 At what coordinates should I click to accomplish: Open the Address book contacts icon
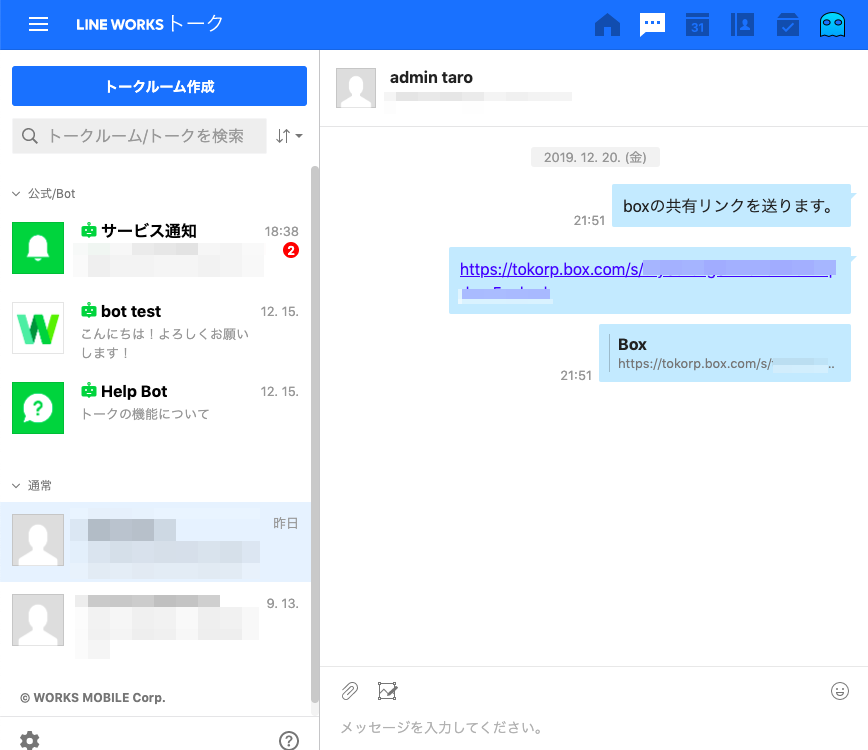click(x=742, y=25)
